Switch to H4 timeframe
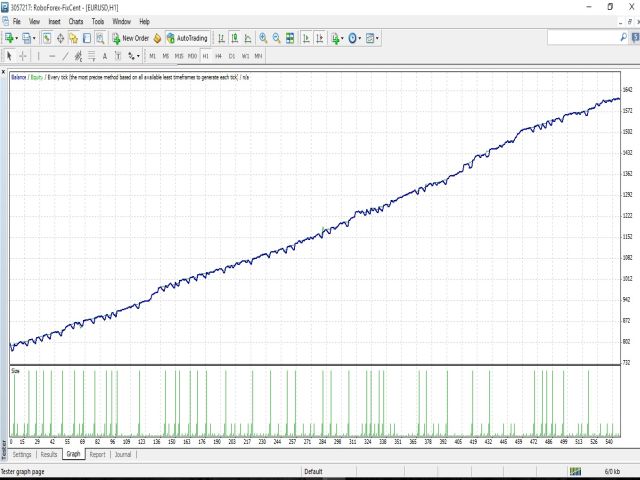This screenshot has height=480, width=640. pyautogui.click(x=218, y=56)
